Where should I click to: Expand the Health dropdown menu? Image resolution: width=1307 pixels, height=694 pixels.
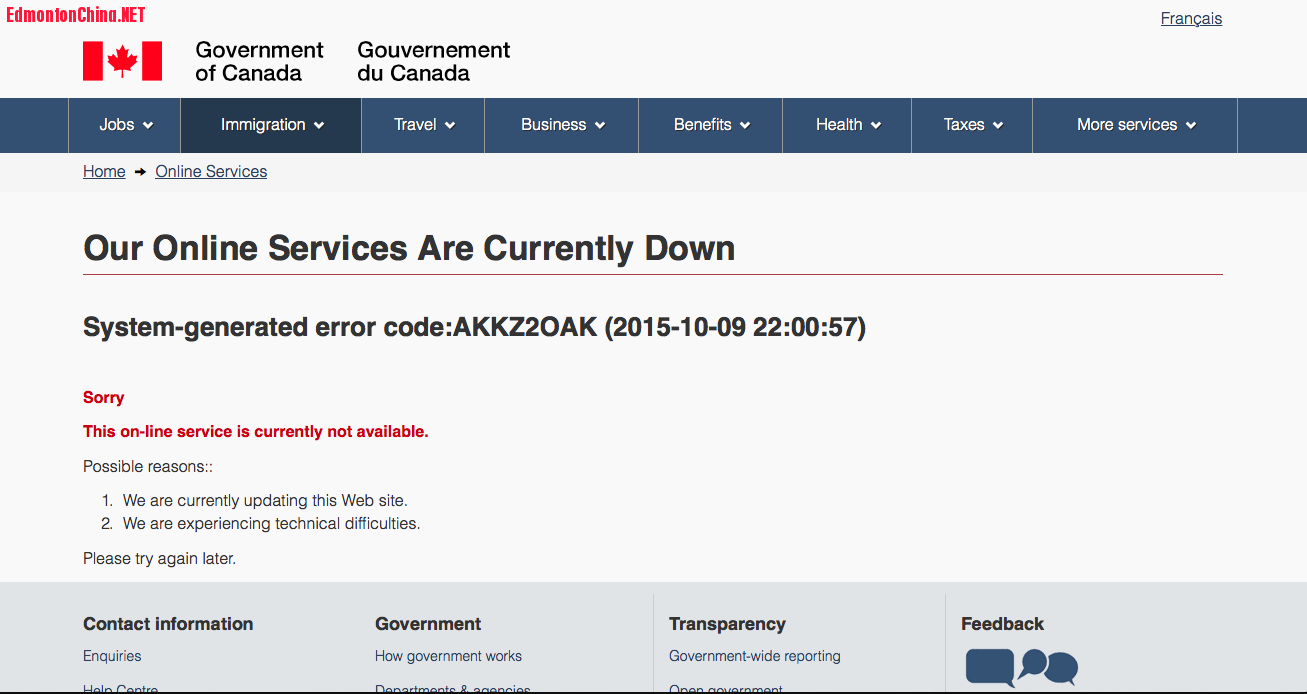pos(846,125)
